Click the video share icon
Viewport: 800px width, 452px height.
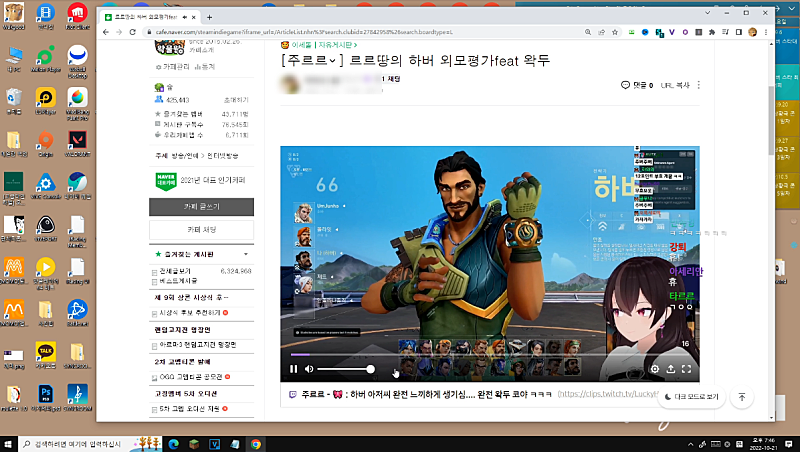coord(670,369)
